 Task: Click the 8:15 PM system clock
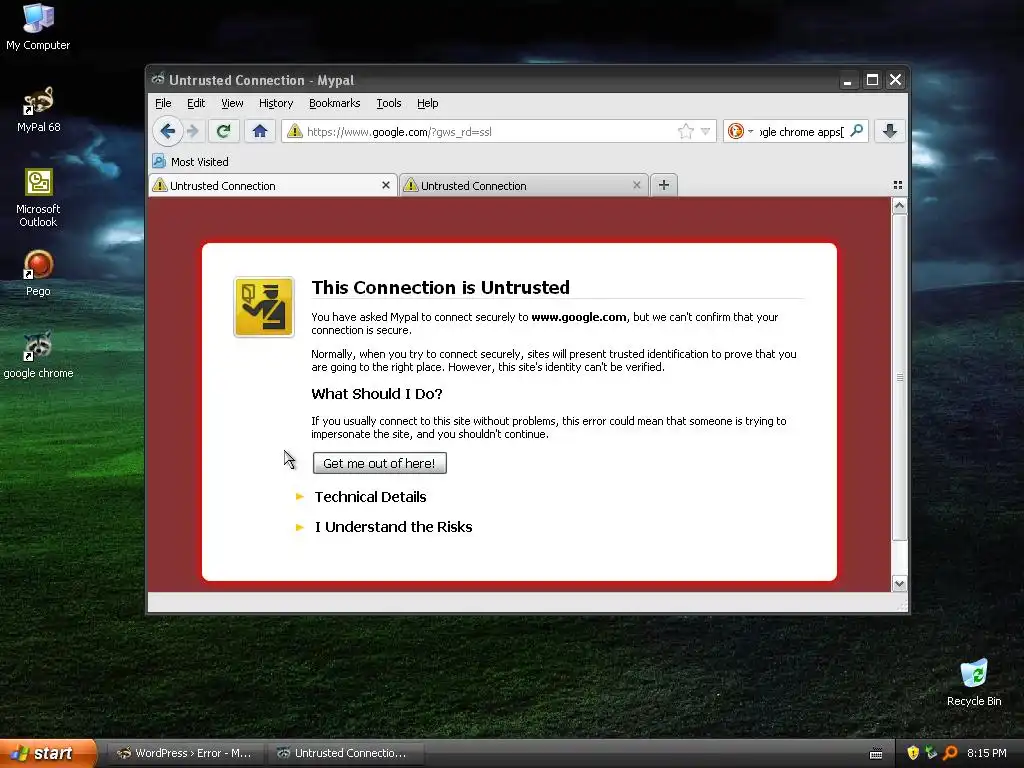[987, 753]
